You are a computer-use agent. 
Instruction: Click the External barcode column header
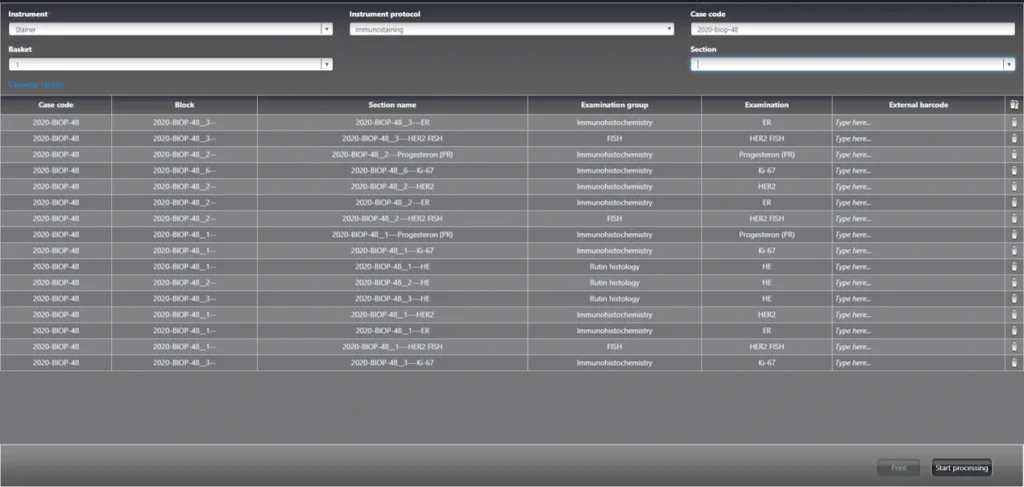918,104
